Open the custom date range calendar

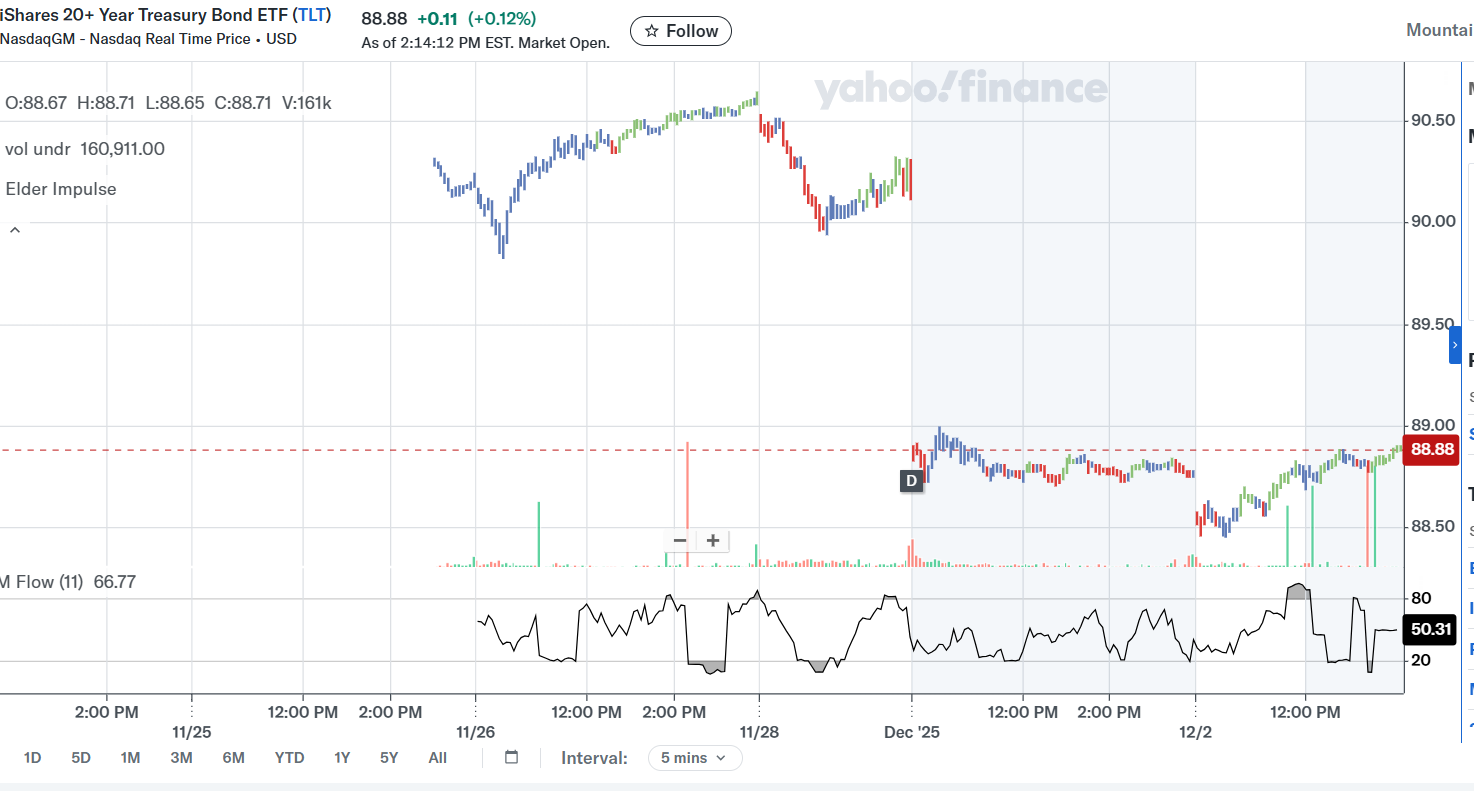pos(511,757)
